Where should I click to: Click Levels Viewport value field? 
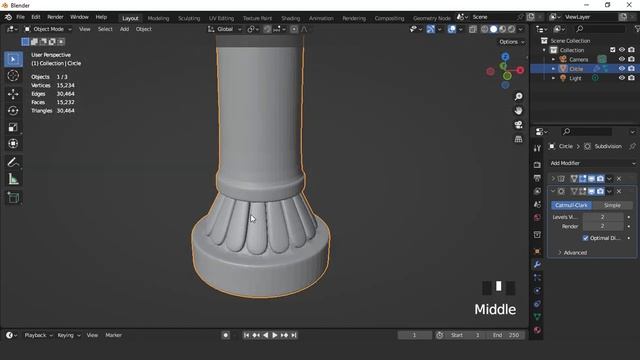click(602, 217)
